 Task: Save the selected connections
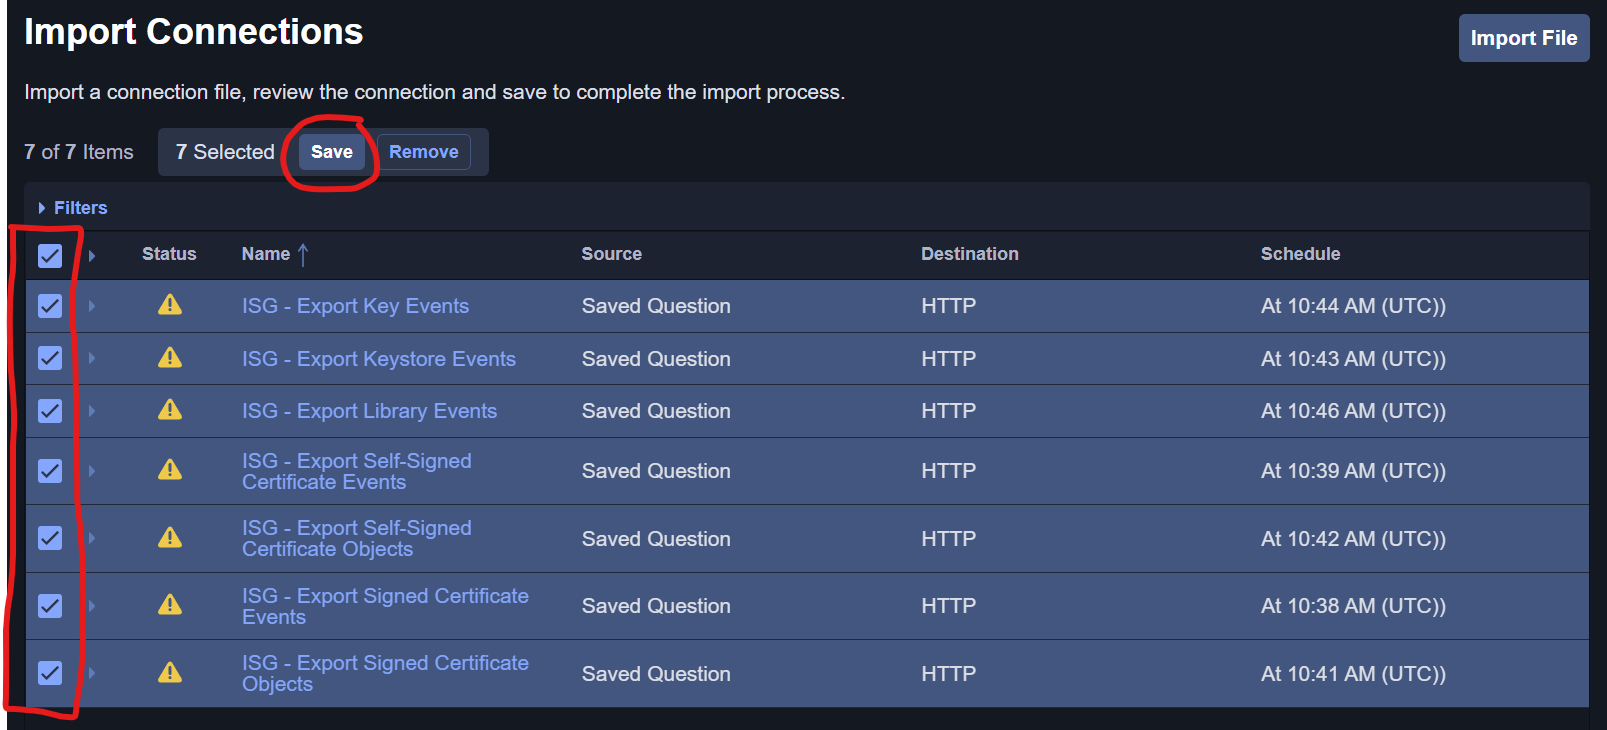pyautogui.click(x=331, y=152)
